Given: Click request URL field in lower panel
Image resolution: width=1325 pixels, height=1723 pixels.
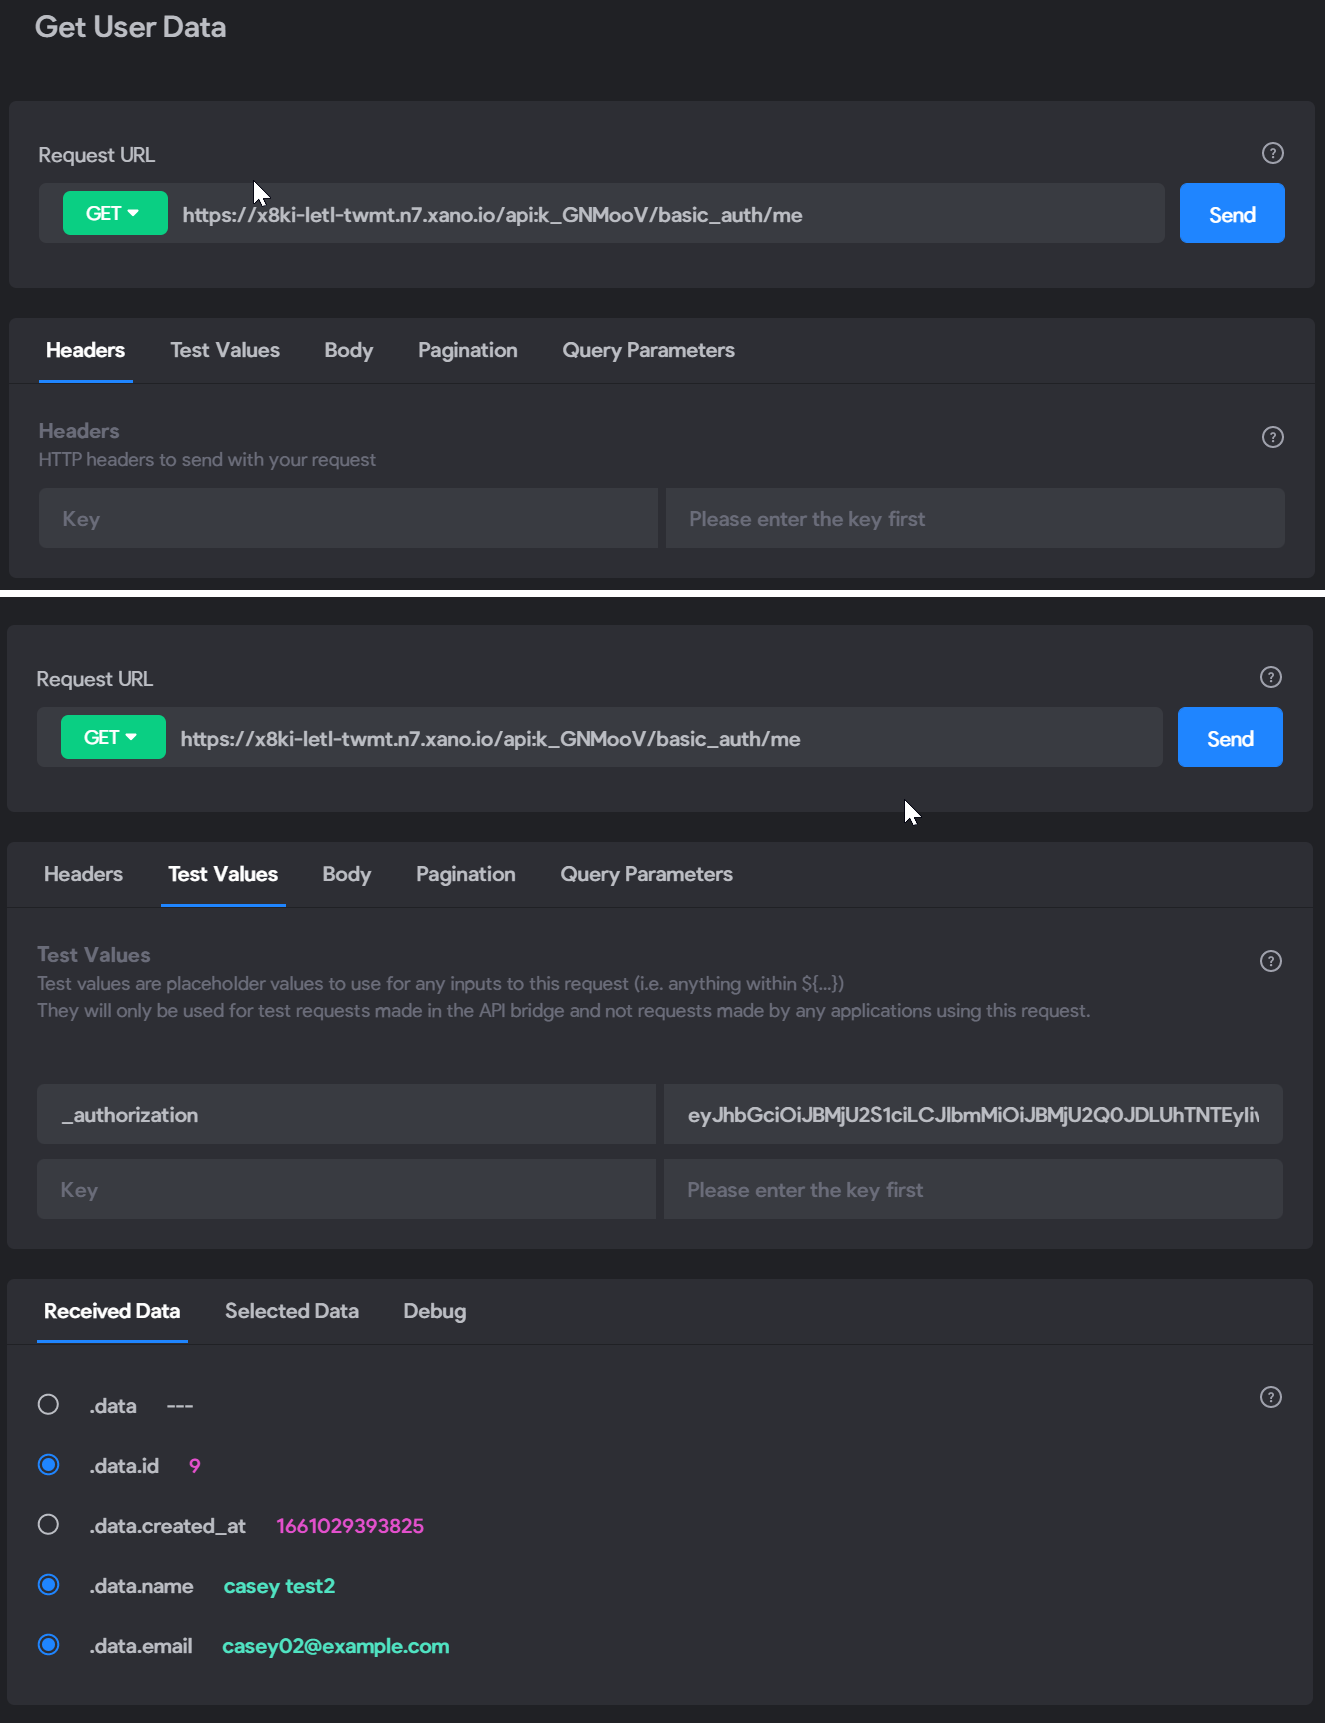Looking at the screenshot, I should point(666,738).
